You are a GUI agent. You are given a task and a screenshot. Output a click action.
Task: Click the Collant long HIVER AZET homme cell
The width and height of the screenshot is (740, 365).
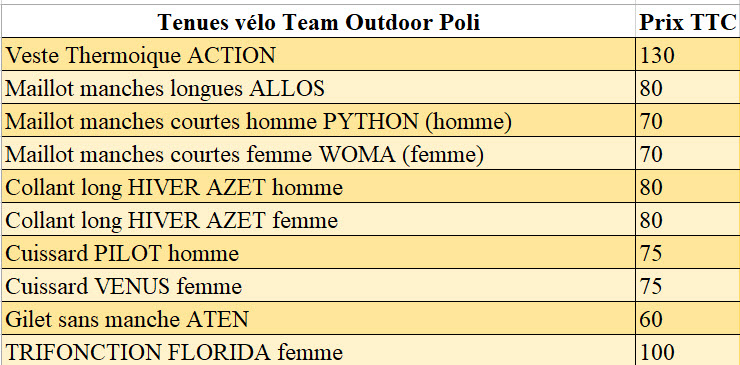pyautogui.click(x=319, y=187)
